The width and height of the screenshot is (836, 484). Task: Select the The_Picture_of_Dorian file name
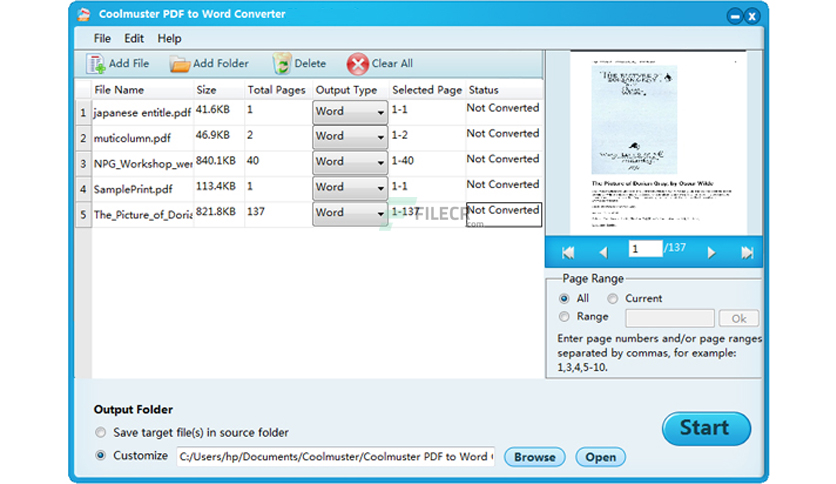point(143,215)
